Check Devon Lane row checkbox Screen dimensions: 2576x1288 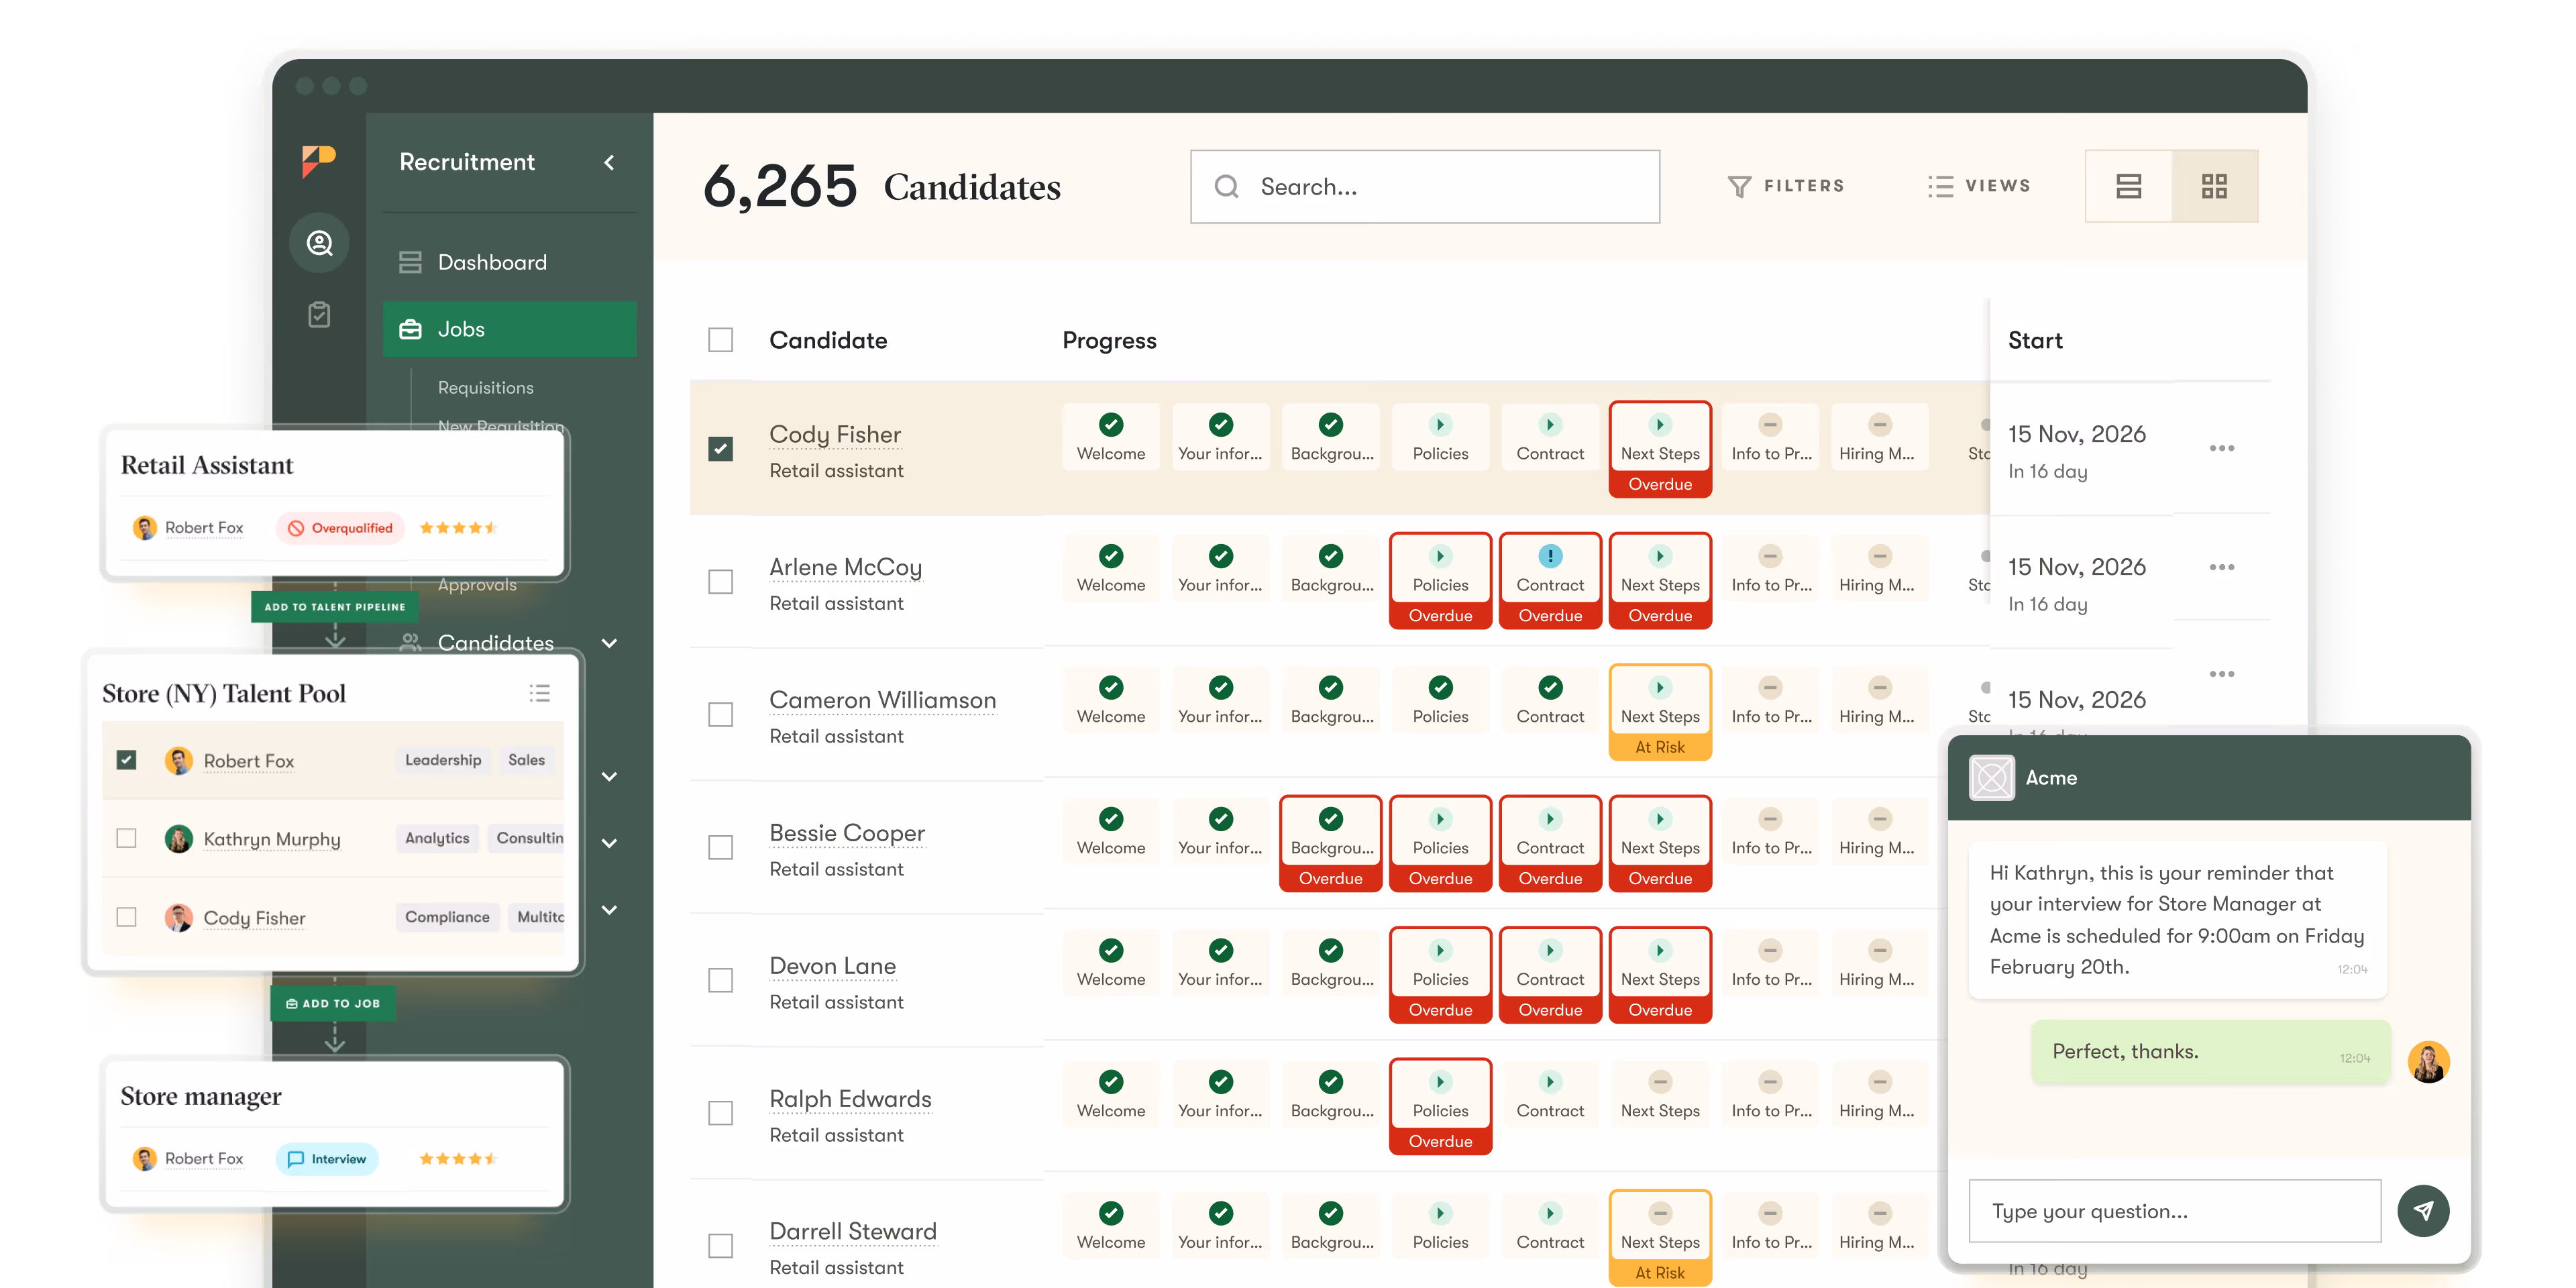720,981
